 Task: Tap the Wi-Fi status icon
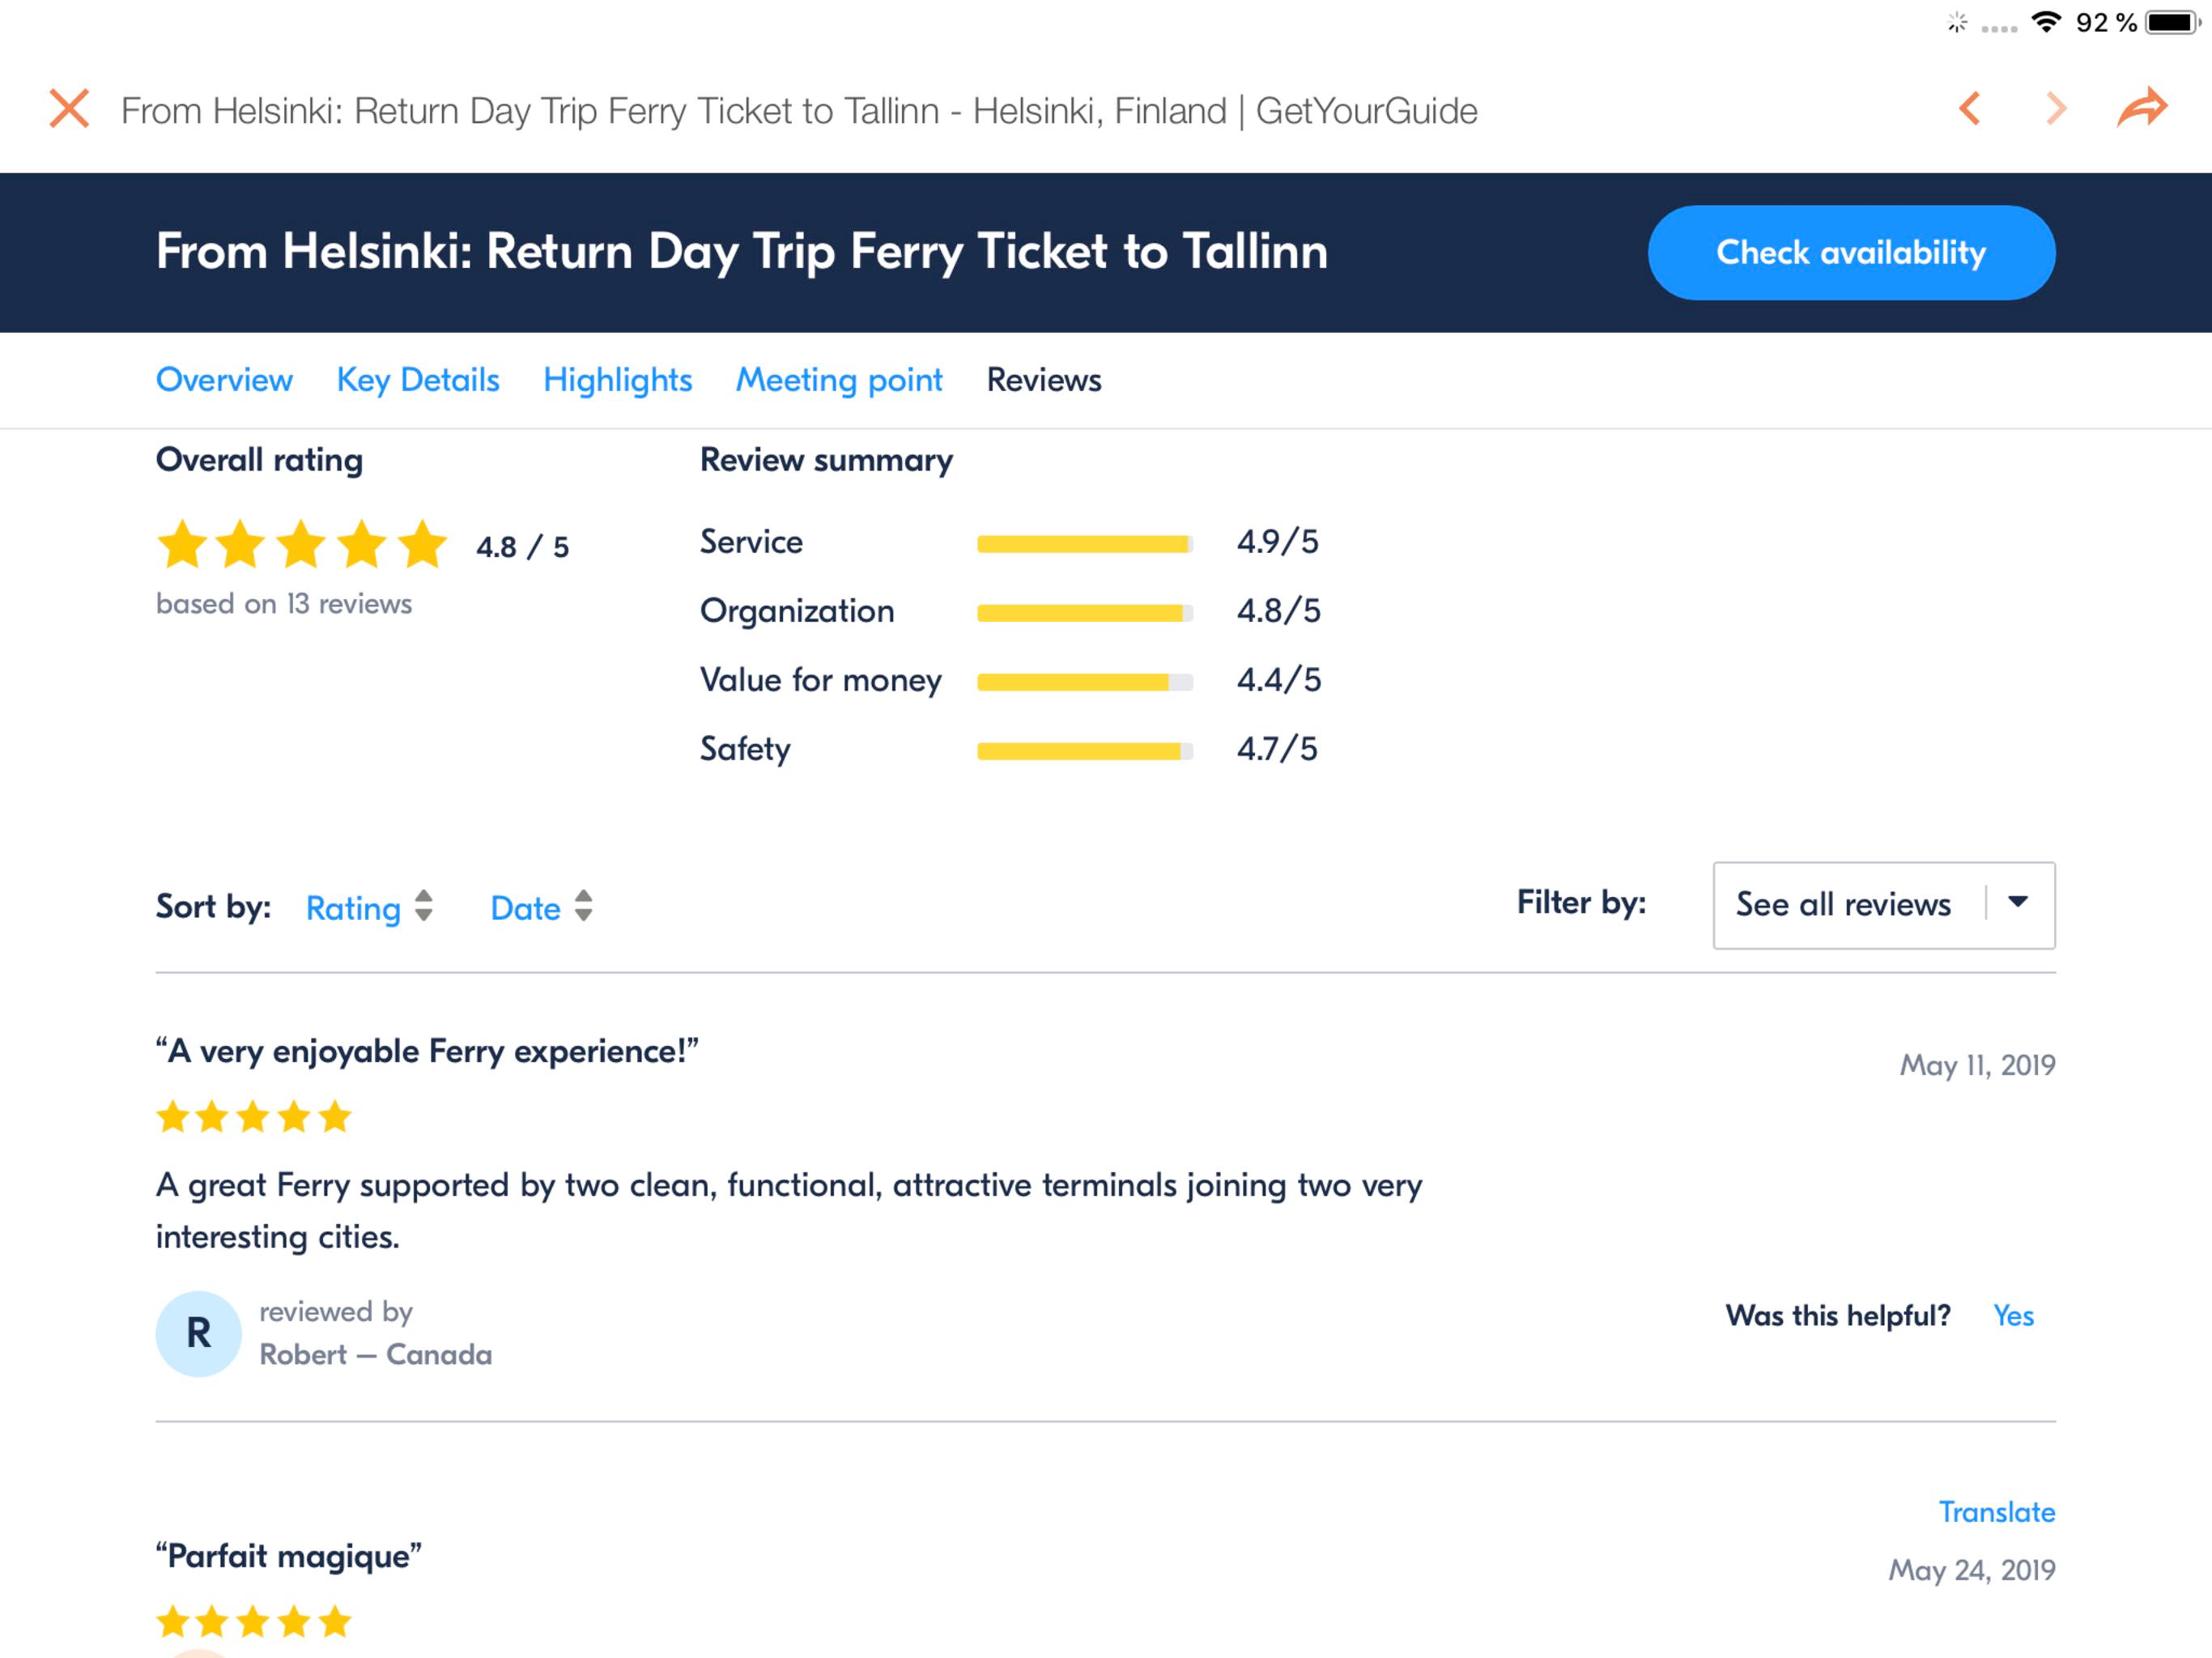pos(2046,22)
